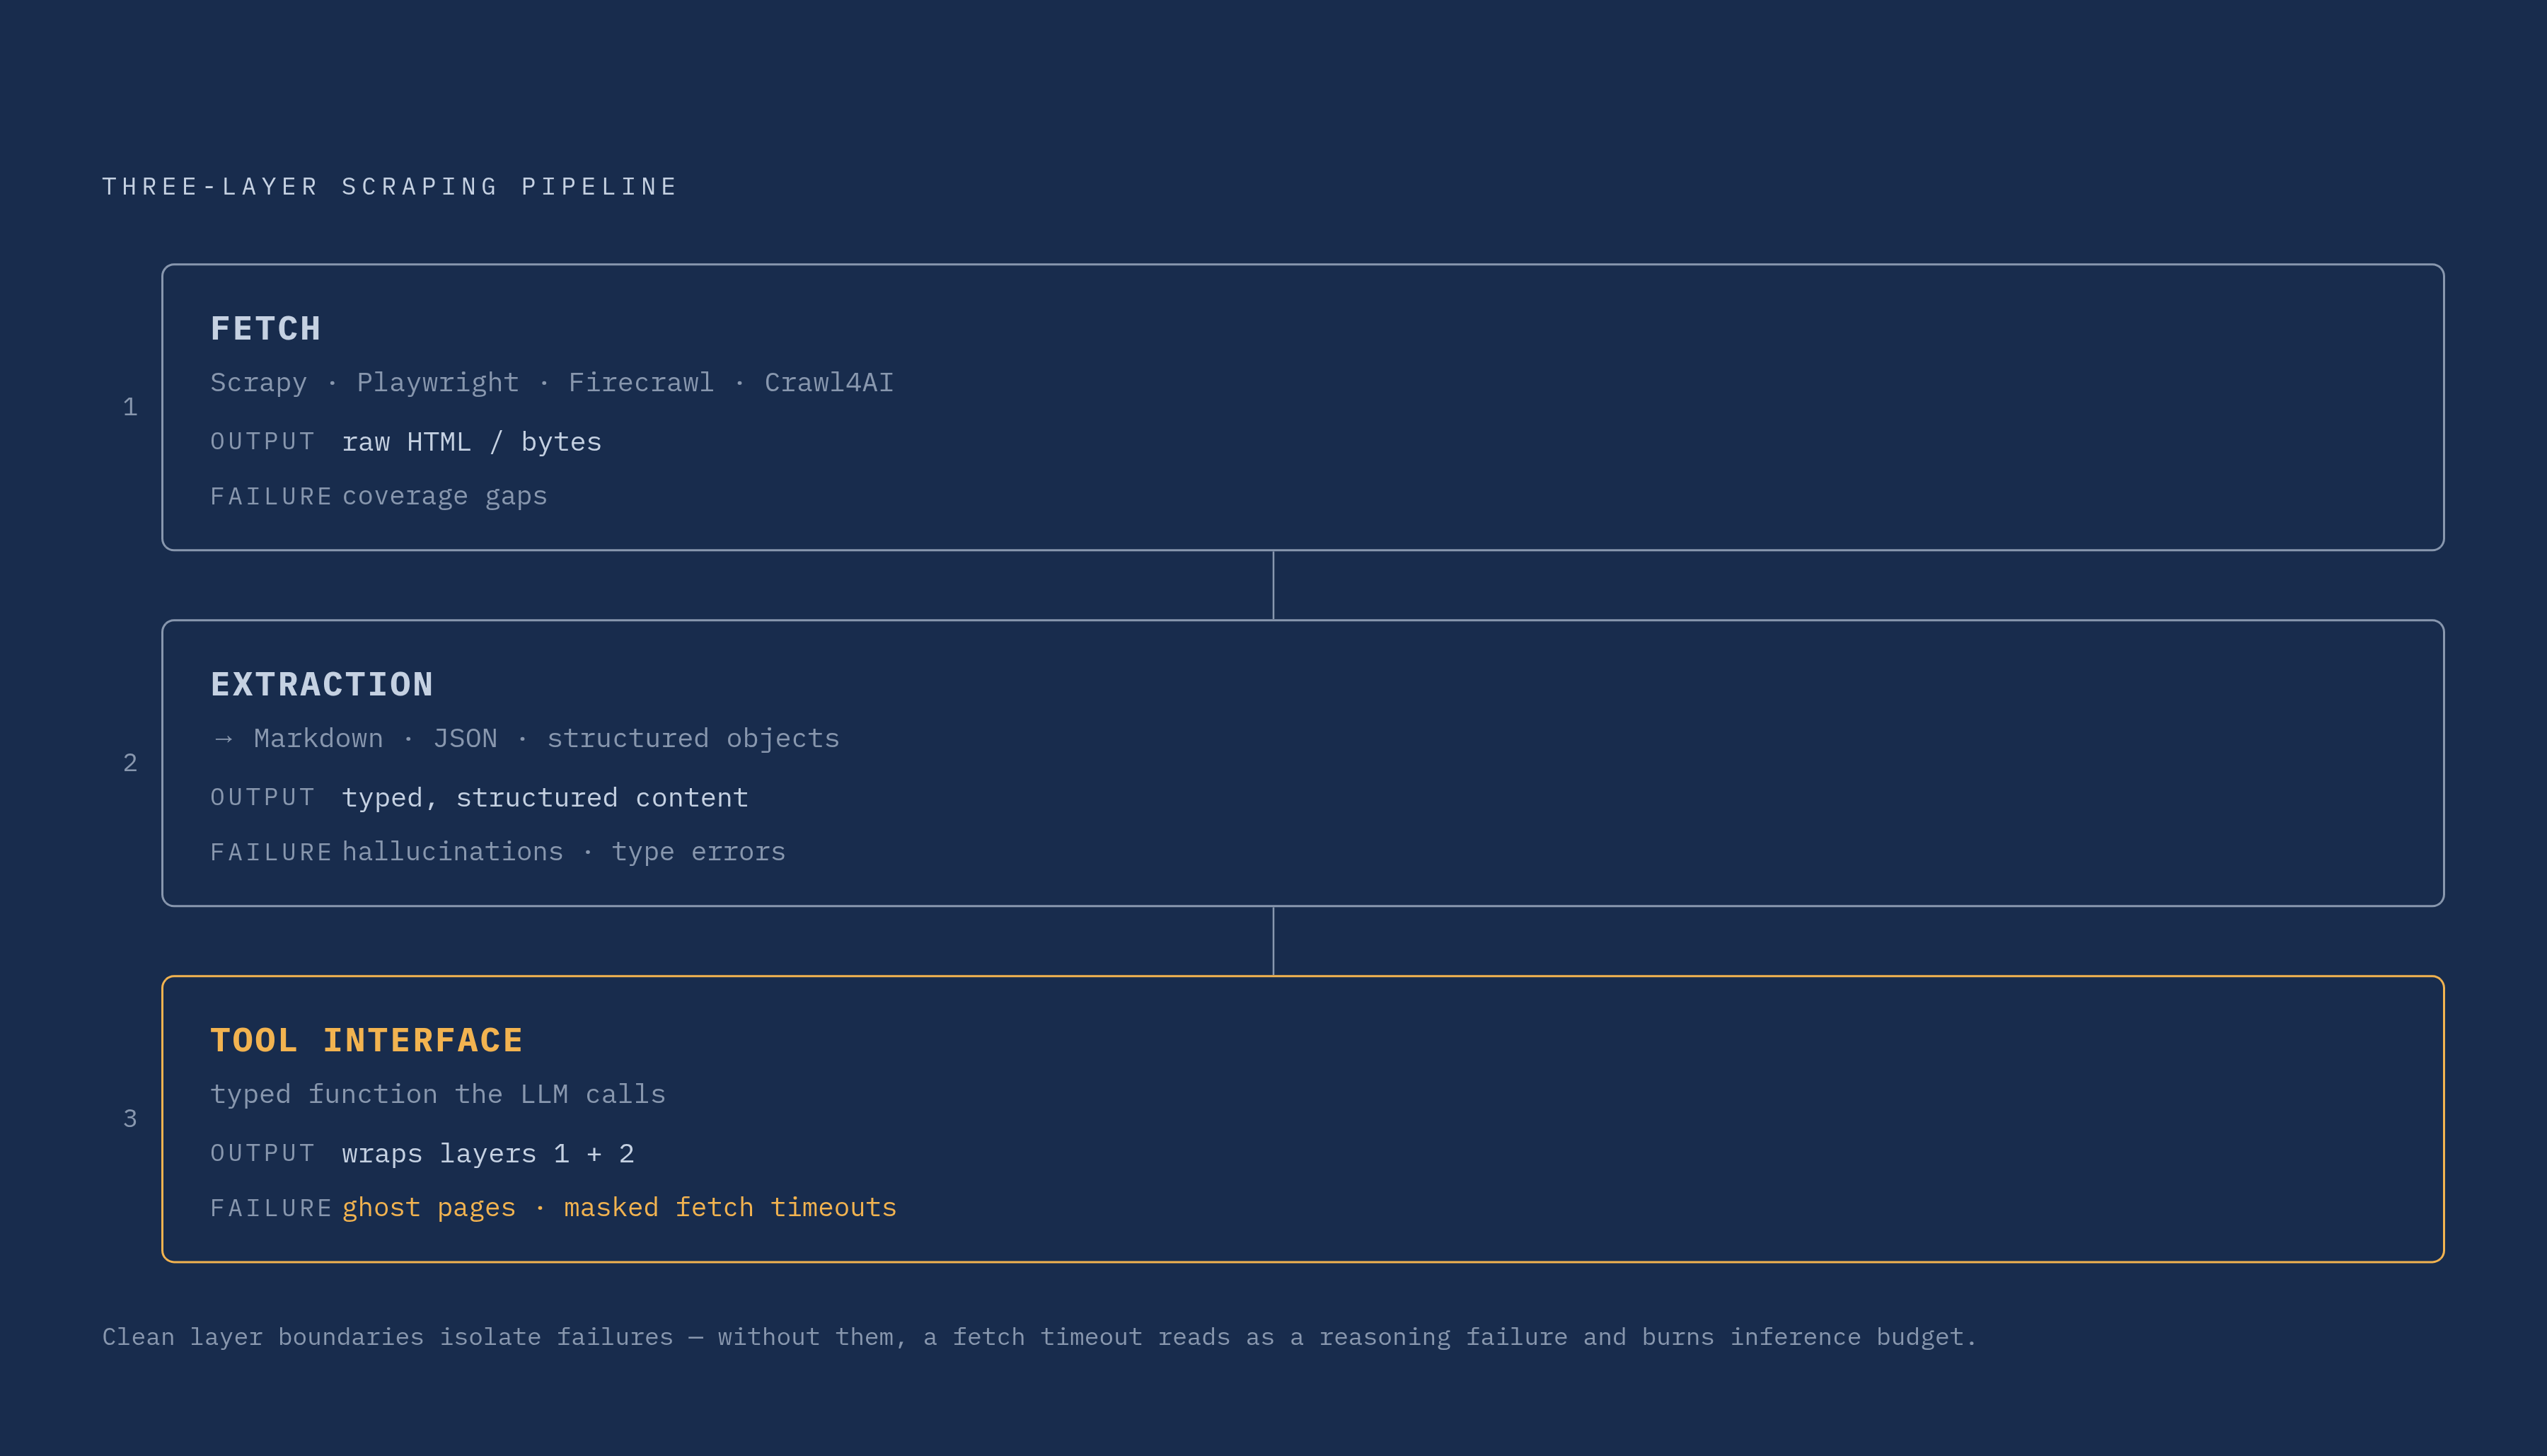Select the layer number 2 label

point(130,763)
